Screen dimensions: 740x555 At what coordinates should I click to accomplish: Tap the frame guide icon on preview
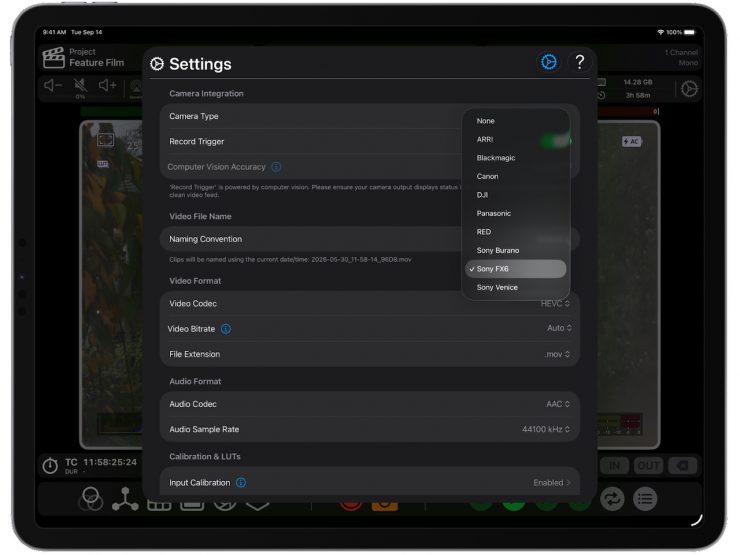tap(105, 139)
